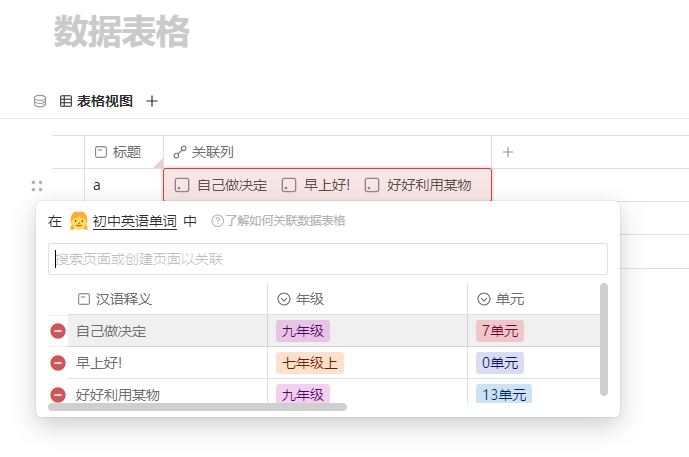This screenshot has width=689, height=457.
Task: Click the drag handle beside row a
Action: point(37,185)
